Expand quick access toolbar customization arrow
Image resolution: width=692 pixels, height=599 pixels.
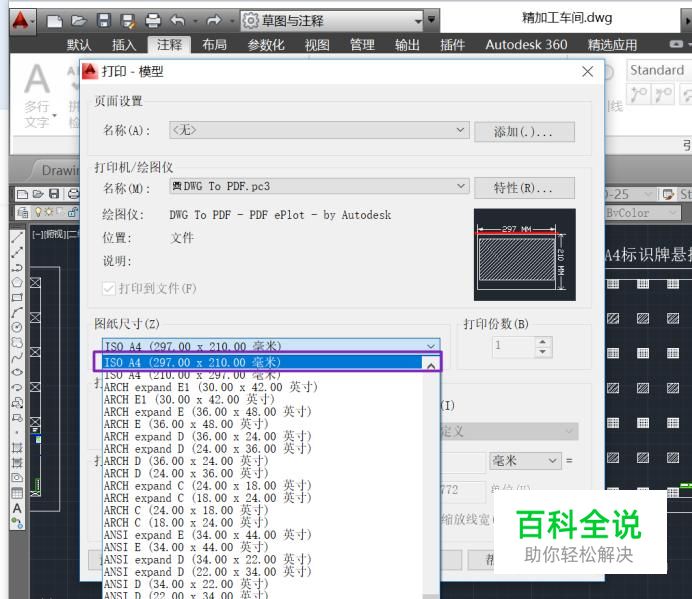click(432, 20)
